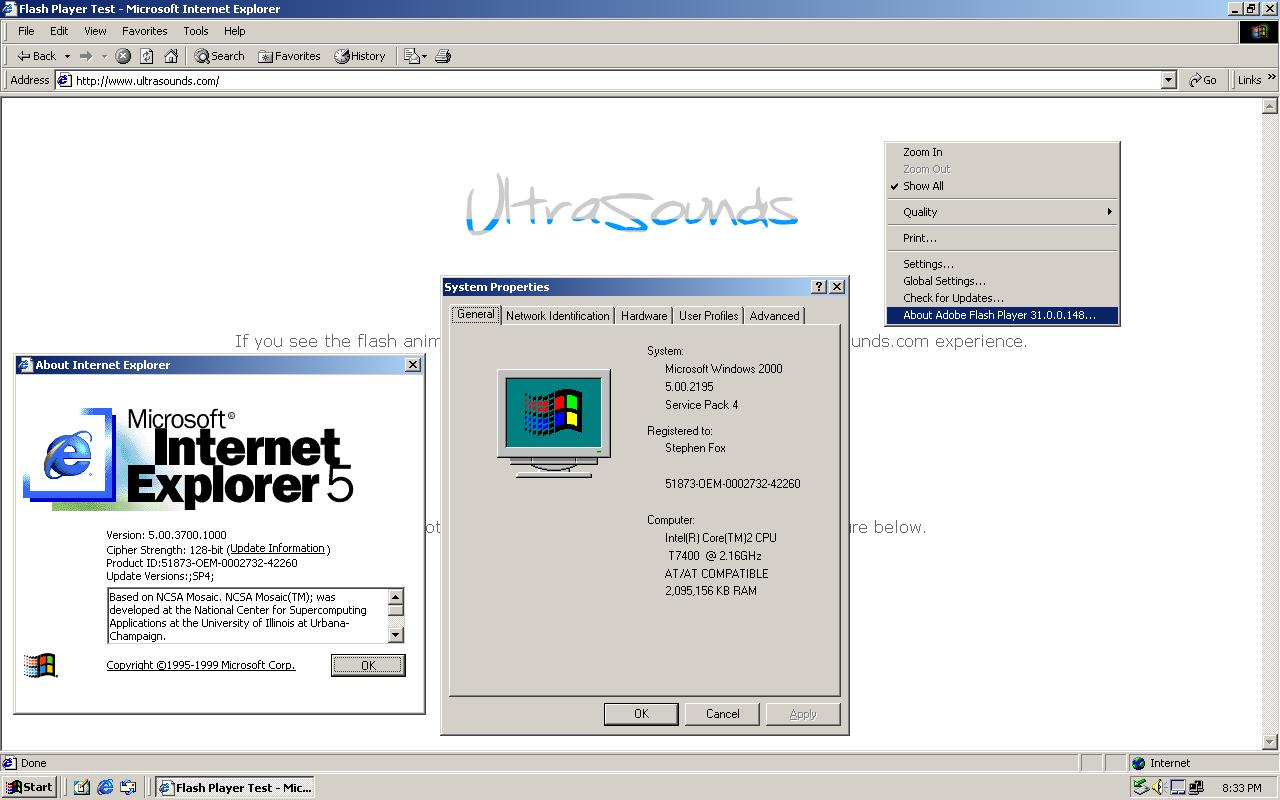Click the Print icon in toolbar
This screenshot has height=800, width=1280.
point(443,56)
